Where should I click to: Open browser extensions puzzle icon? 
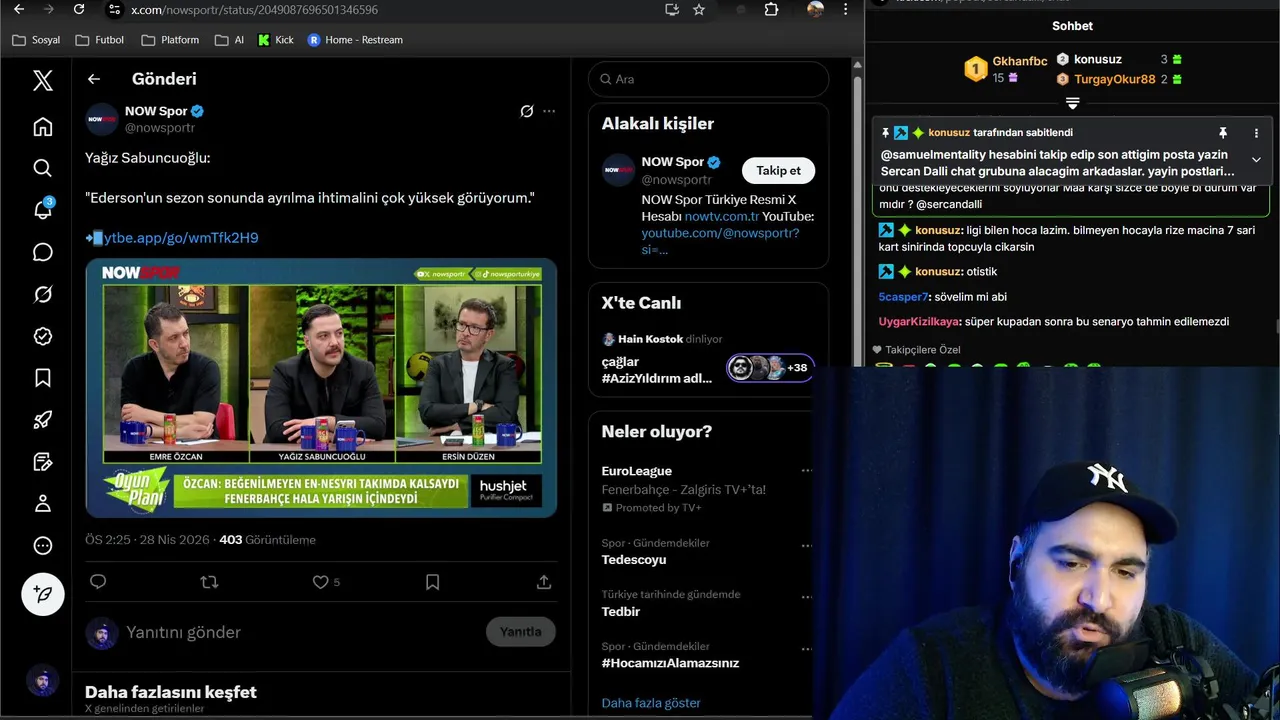point(771,9)
